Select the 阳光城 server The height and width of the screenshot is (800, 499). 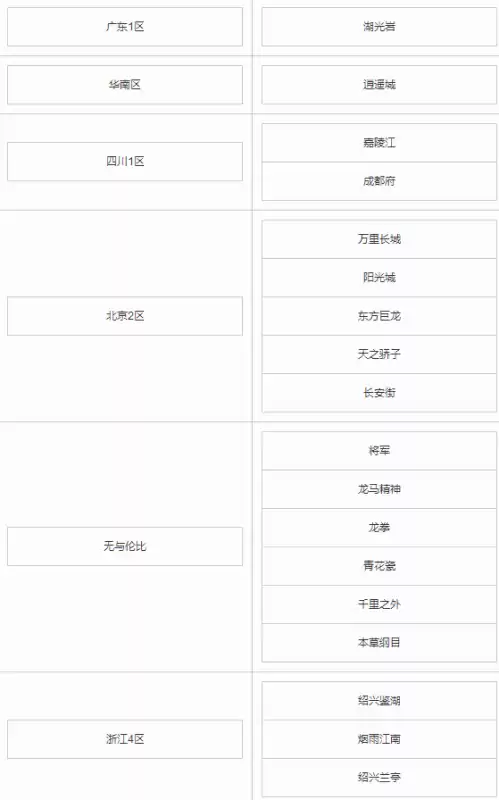pyautogui.click(x=379, y=278)
